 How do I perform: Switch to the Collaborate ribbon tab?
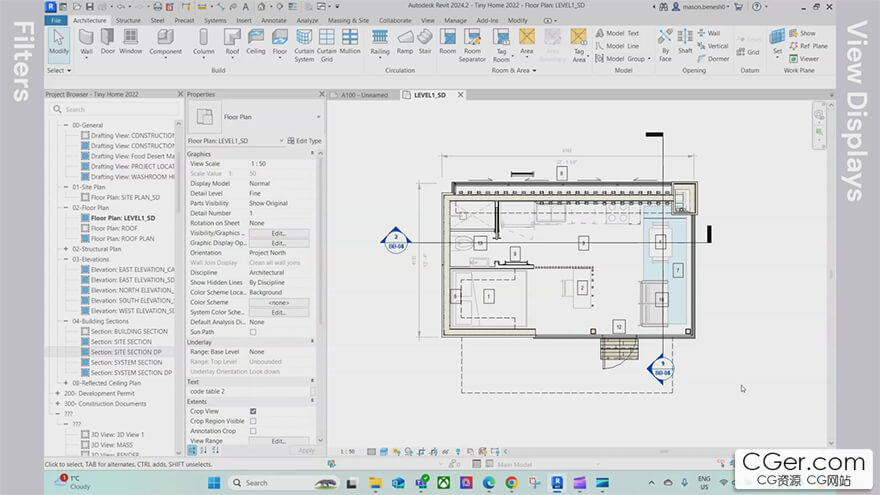(395, 20)
